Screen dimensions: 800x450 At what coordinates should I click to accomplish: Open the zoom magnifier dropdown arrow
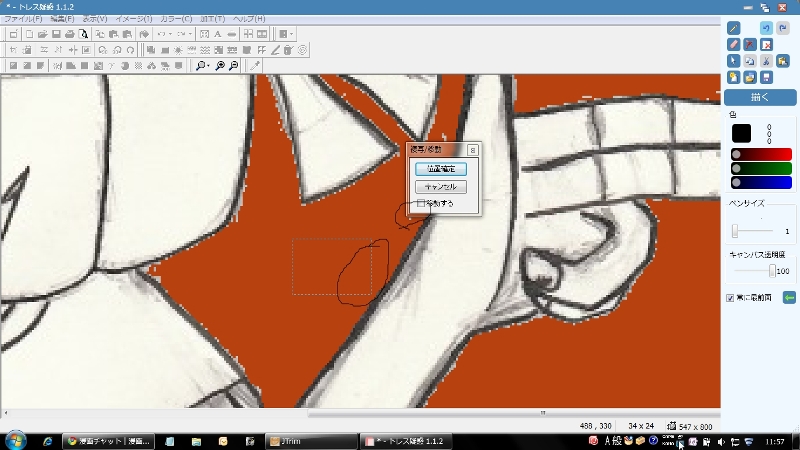coord(209,66)
